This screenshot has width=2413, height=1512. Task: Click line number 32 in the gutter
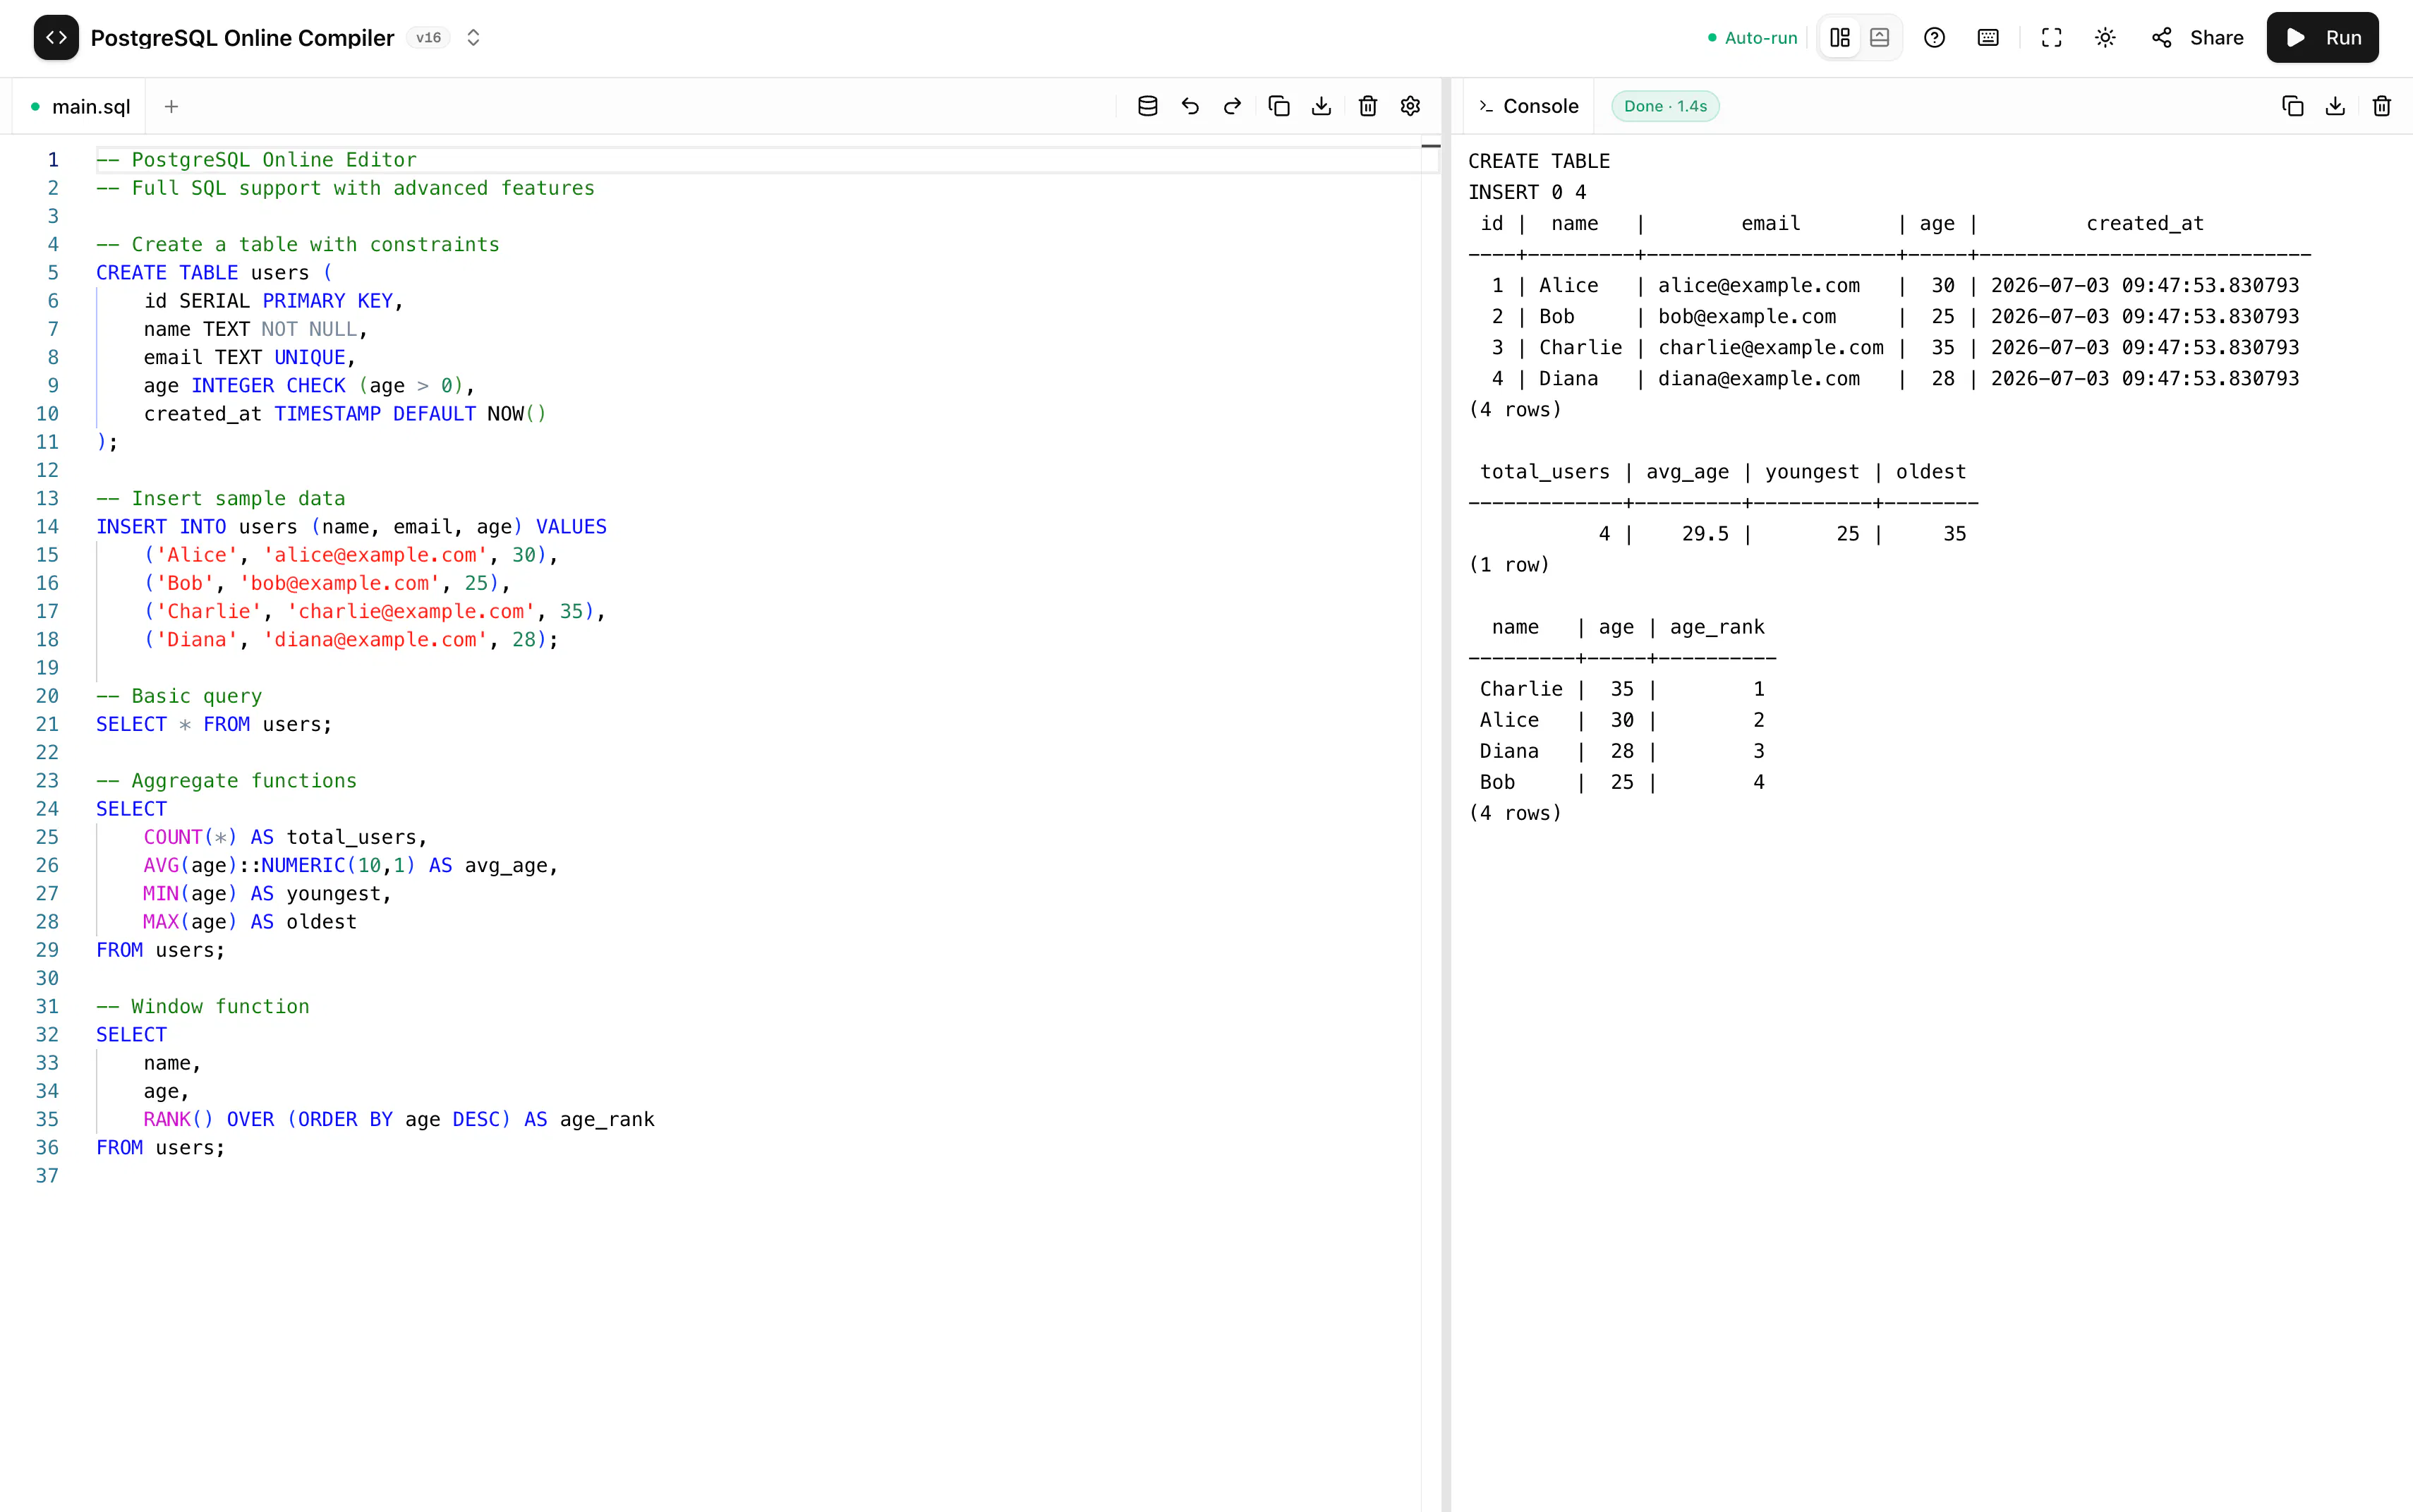(x=47, y=1035)
